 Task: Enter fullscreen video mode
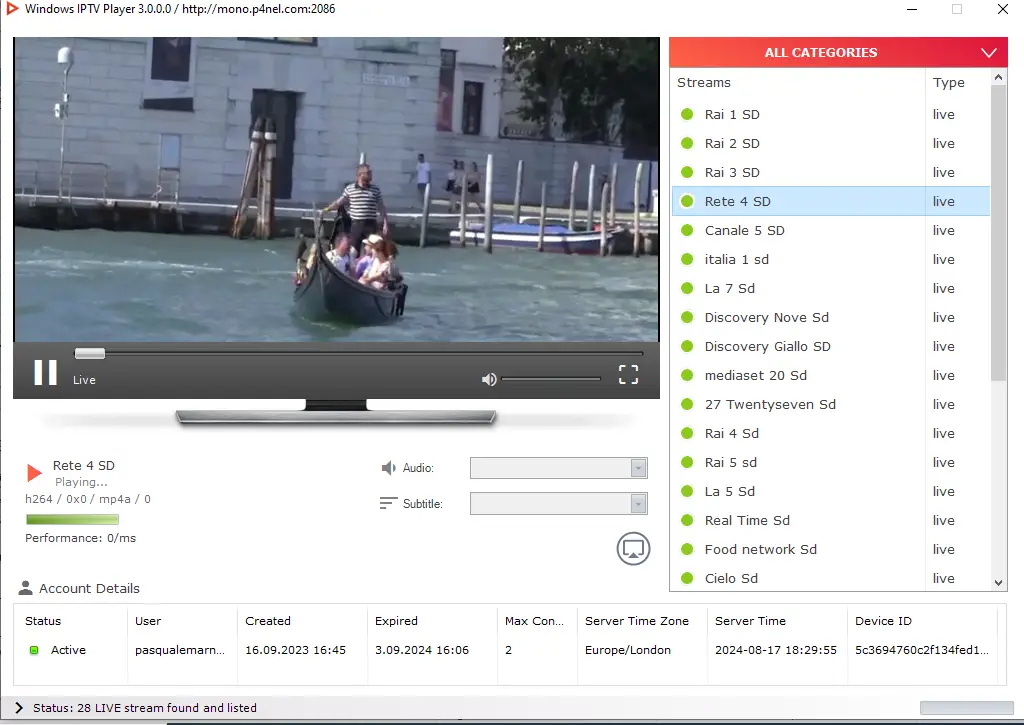(x=628, y=374)
